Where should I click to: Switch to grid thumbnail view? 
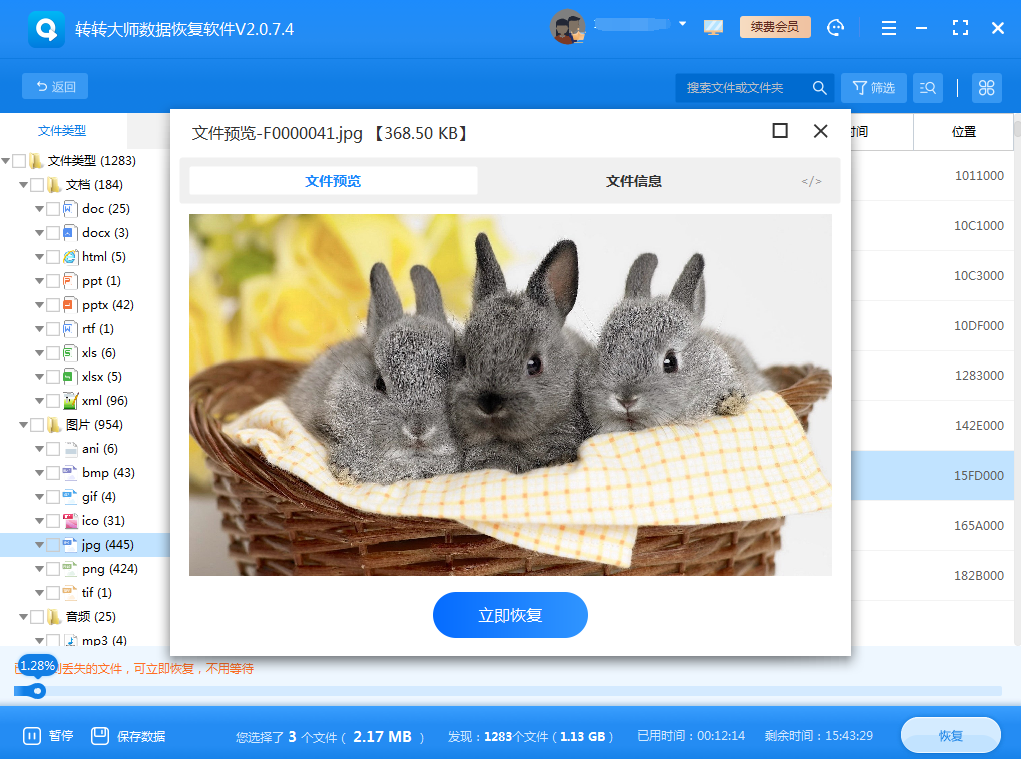pyautogui.click(x=987, y=88)
